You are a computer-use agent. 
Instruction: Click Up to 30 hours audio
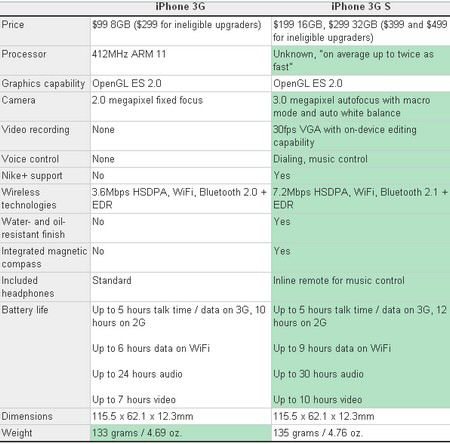(318, 374)
